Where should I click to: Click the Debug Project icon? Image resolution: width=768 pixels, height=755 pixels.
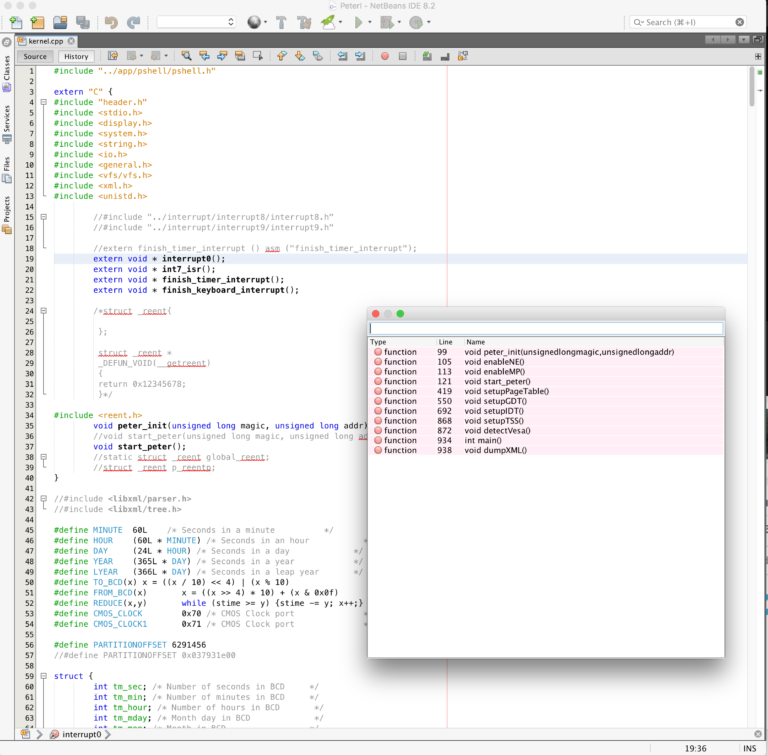[387, 23]
